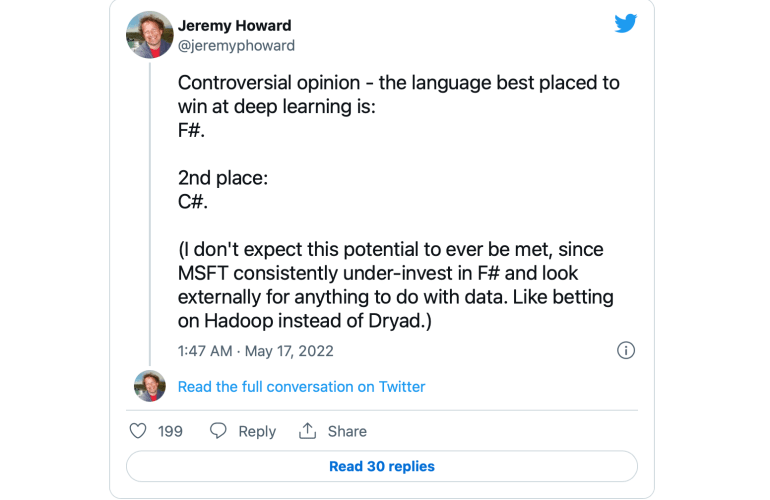Click small avatar beside conversation link
This screenshot has width=770, height=500.
(150, 386)
